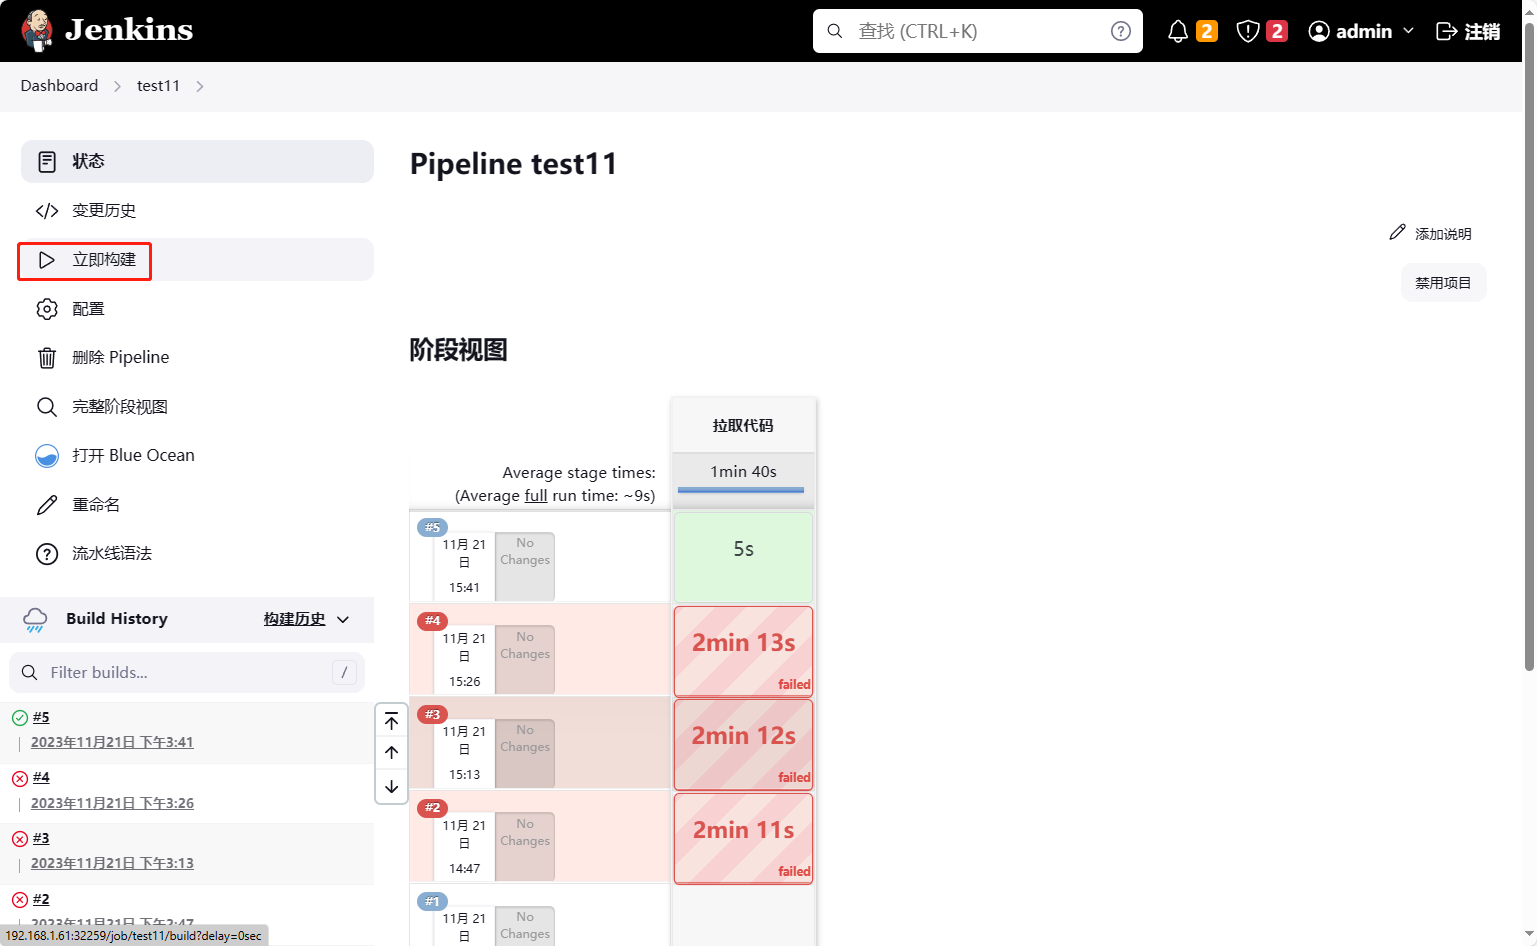This screenshot has height=946, width=1537.
Task: Open notifications bell icon
Action: click(1178, 31)
